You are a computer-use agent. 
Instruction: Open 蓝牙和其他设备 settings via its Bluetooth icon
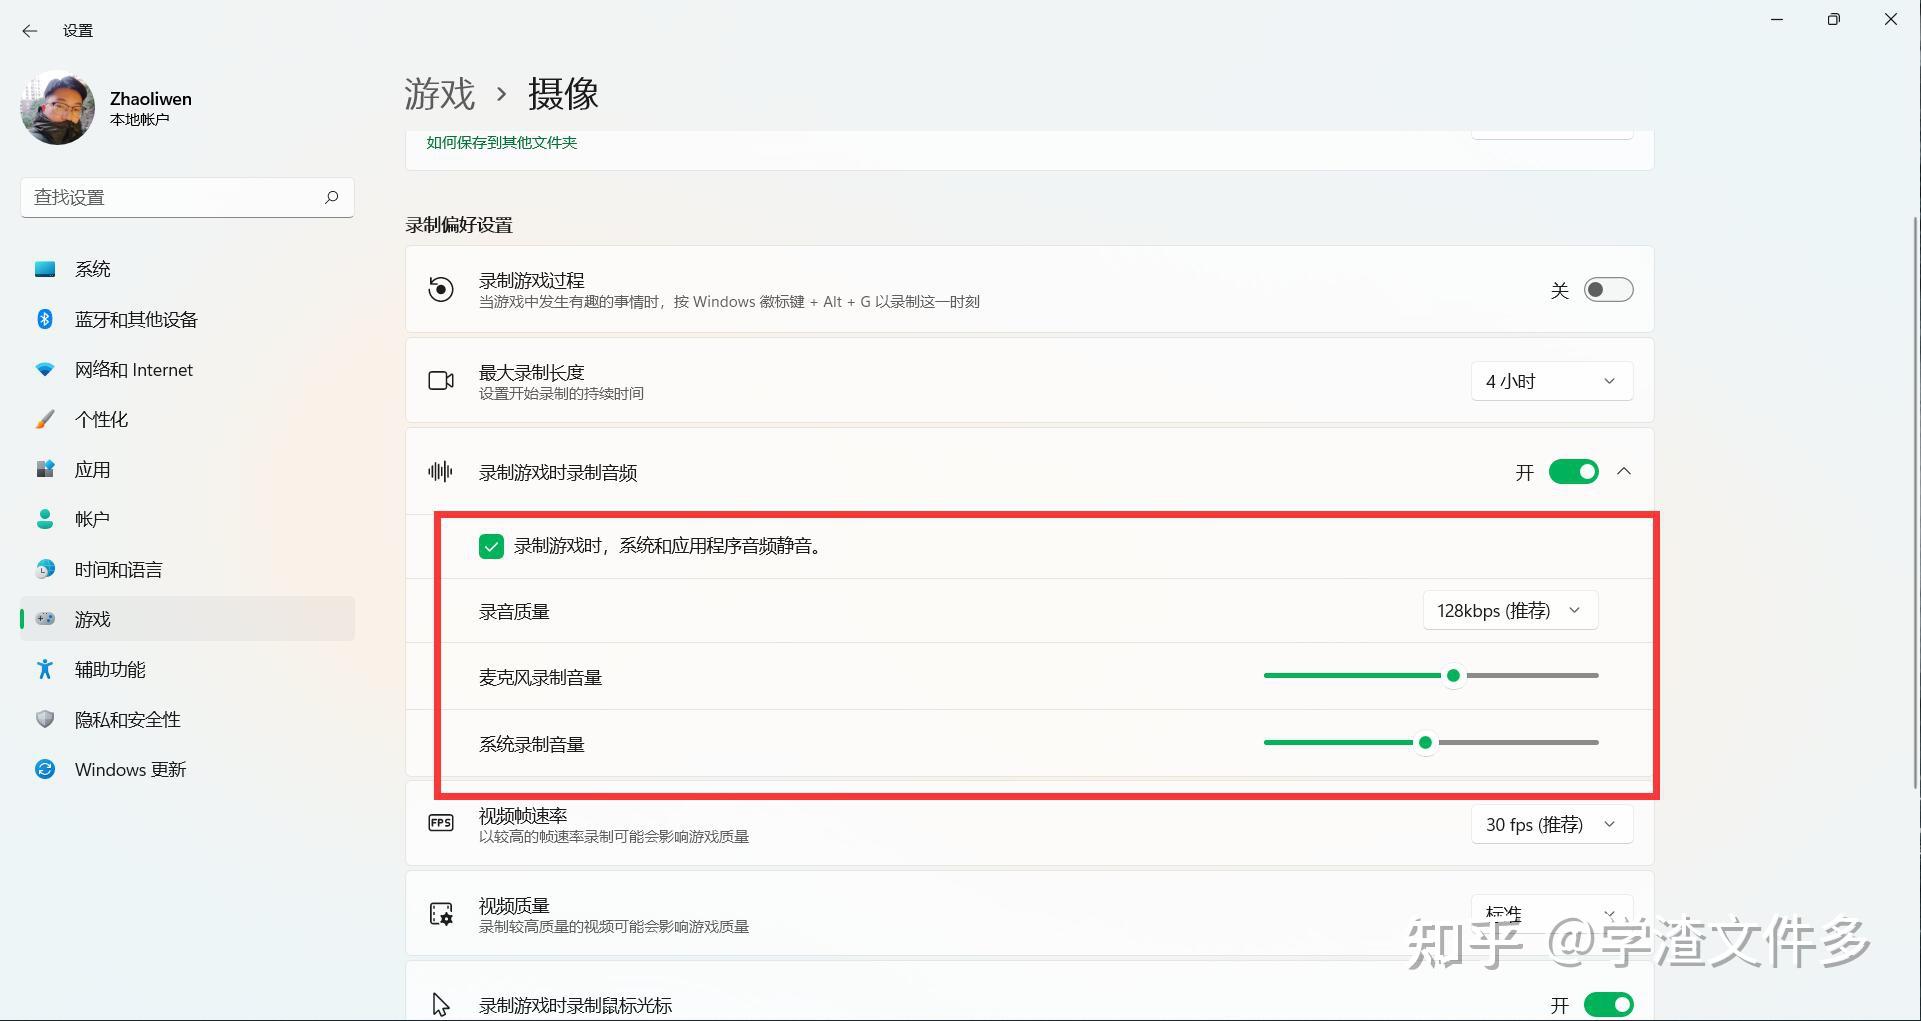pyautogui.click(x=44, y=319)
